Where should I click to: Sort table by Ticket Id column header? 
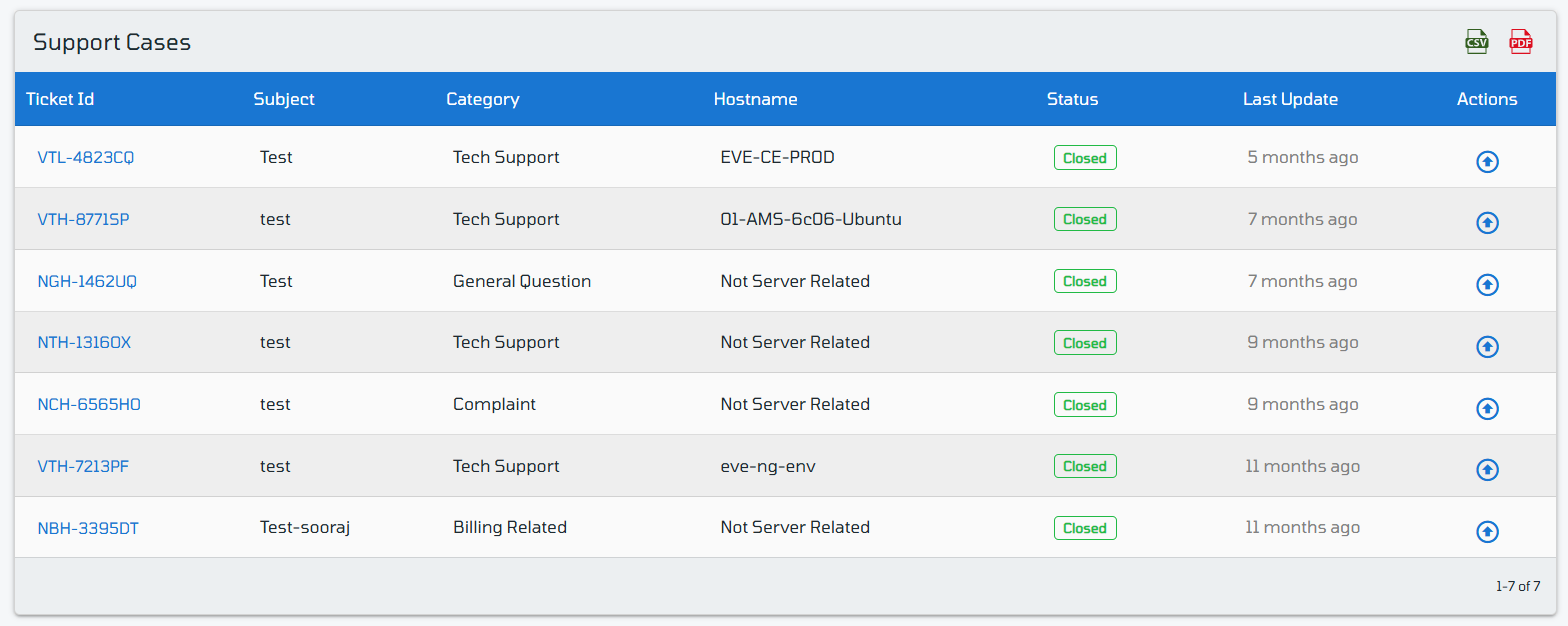point(60,99)
